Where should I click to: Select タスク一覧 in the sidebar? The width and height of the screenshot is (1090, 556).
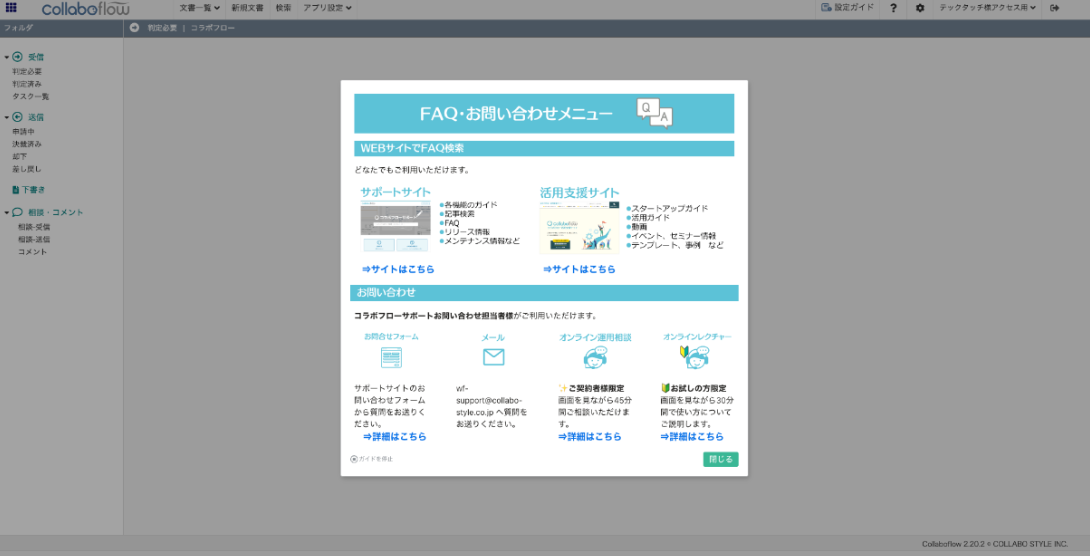tap(31, 97)
